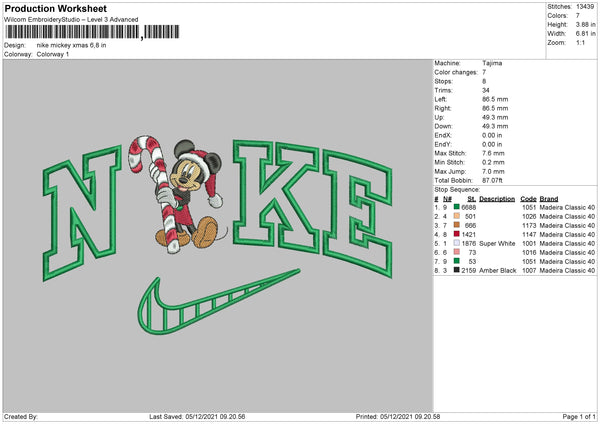Select the green swatch beside 6688 stitches
Screen dimensions: 600x424
(457, 207)
